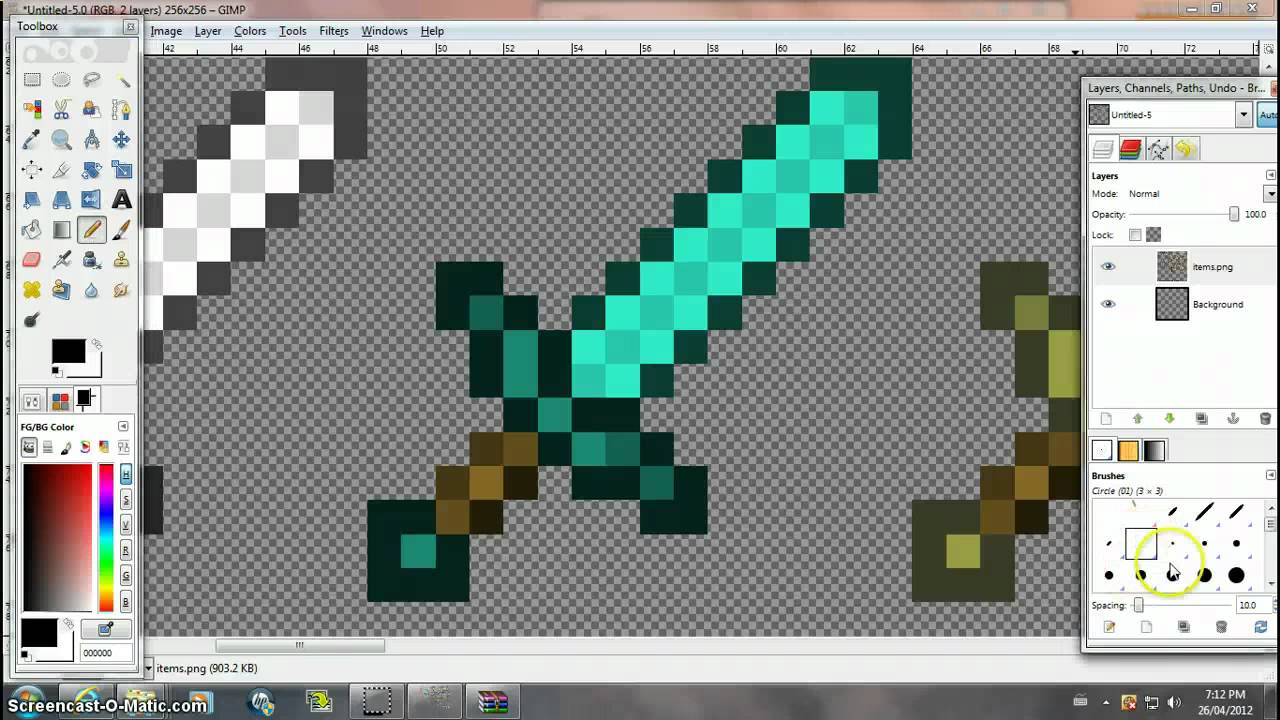1280x720 pixels.
Task: Open the Untitled-5 image selector dropdown
Action: click(x=1244, y=115)
